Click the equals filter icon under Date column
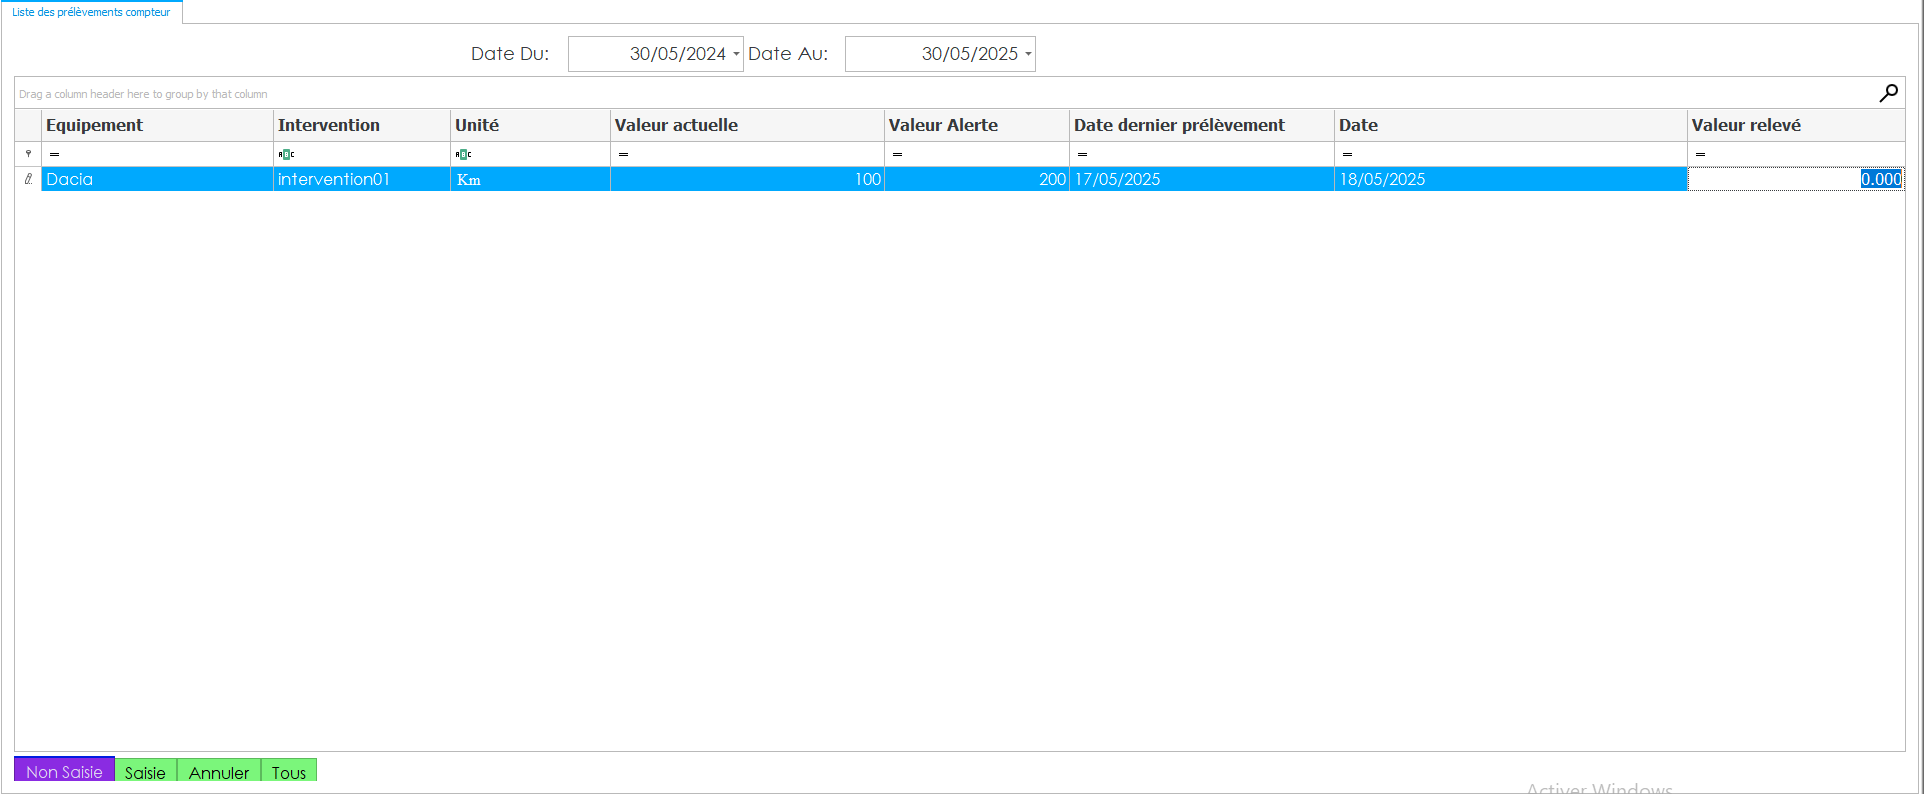The image size is (1924, 795). click(1347, 154)
